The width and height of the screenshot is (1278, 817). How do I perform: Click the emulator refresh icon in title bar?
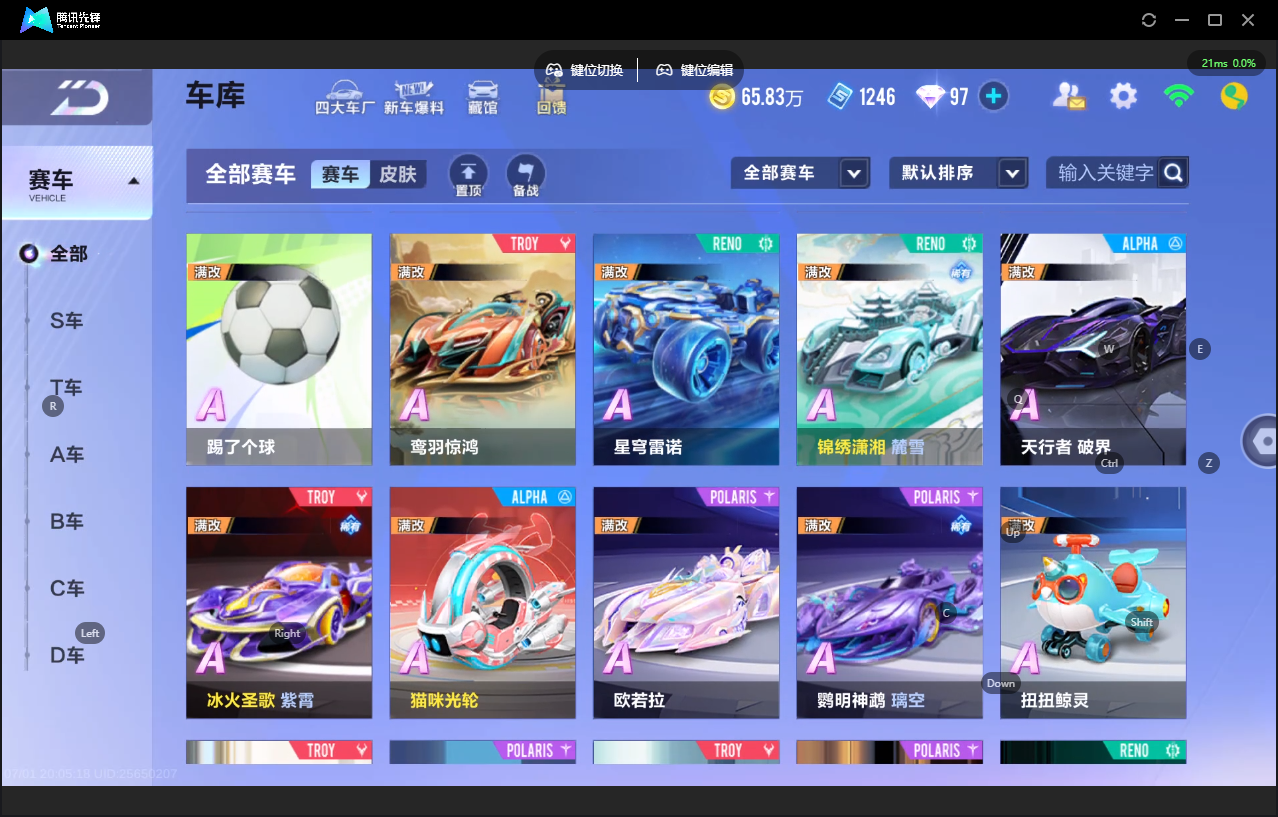click(x=1149, y=20)
